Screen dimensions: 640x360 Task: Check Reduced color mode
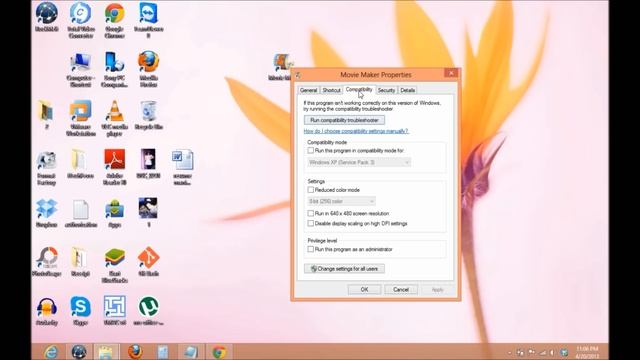tap(311, 190)
